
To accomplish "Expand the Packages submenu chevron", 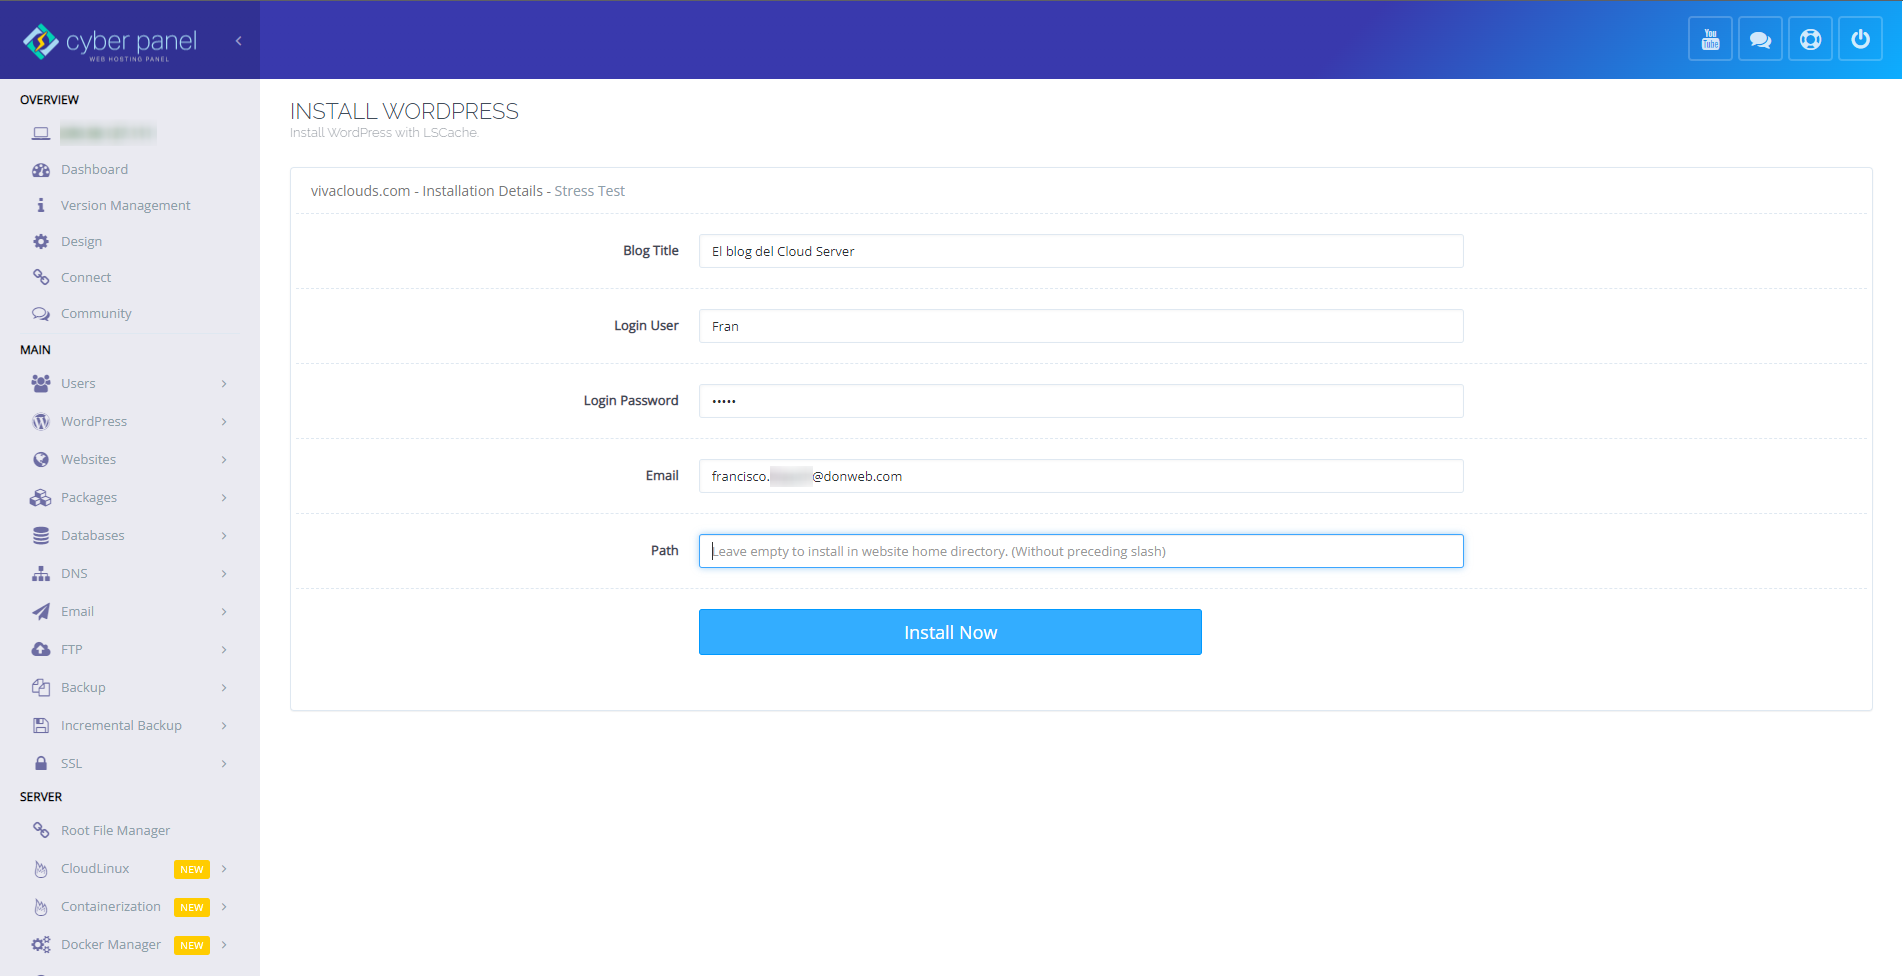I will (224, 497).
